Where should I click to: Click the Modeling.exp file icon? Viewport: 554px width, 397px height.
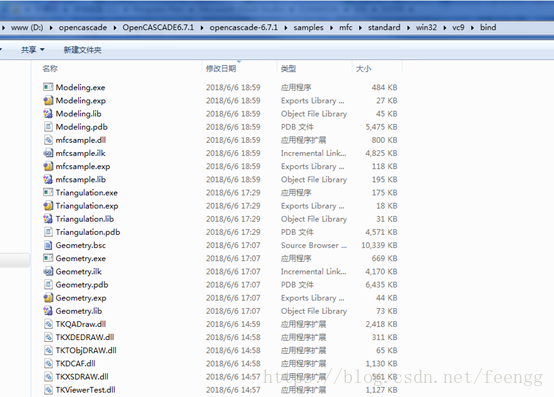coord(48,100)
